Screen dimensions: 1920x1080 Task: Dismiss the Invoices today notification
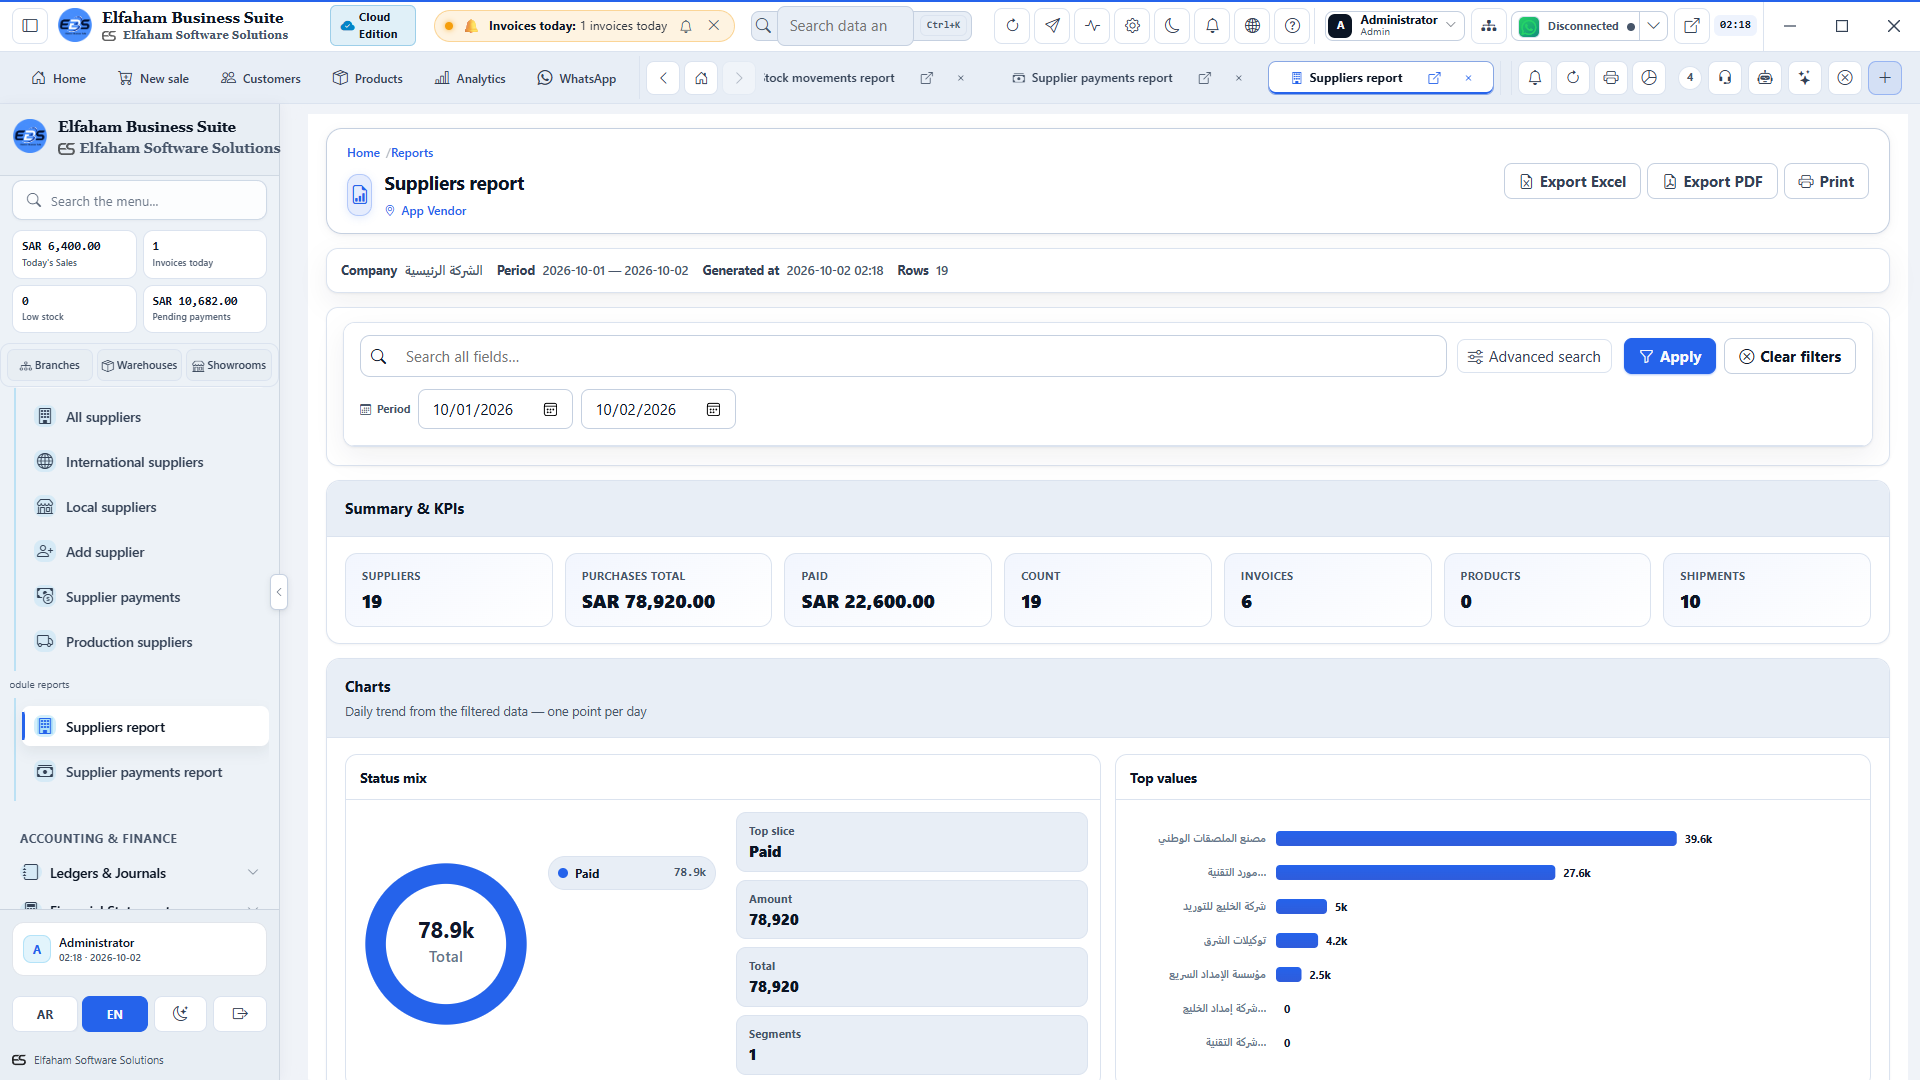tap(714, 26)
